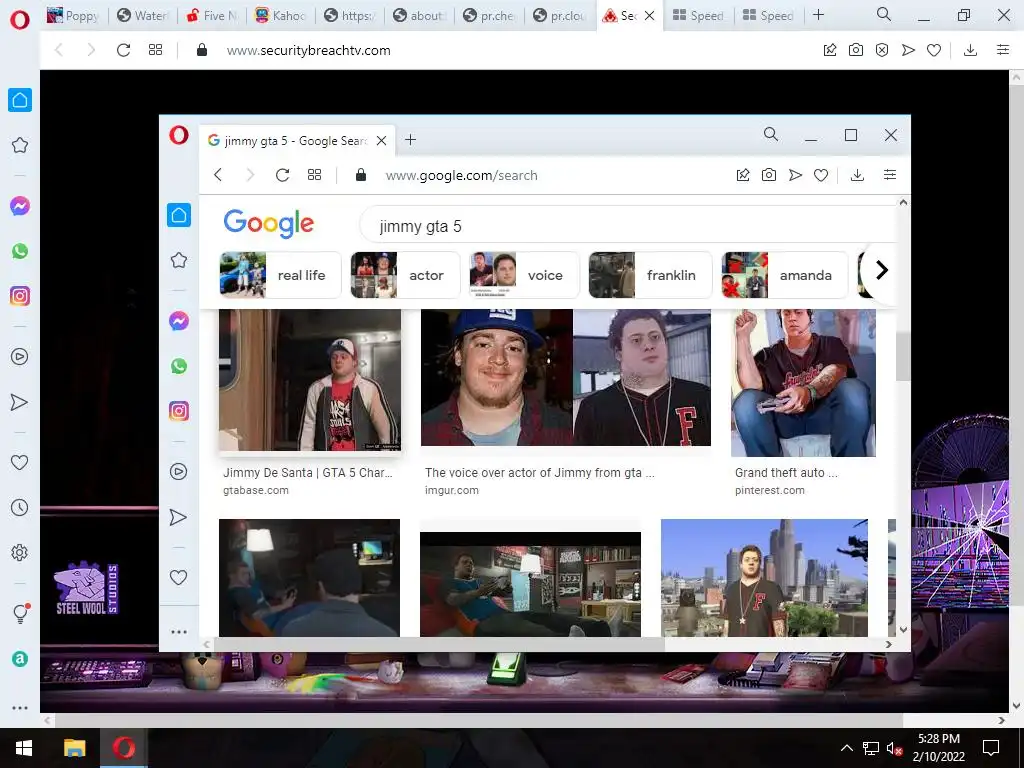Viewport: 1024px width, 768px height.
Task: Open the Player icon in outer sidebar
Action: click(20, 357)
